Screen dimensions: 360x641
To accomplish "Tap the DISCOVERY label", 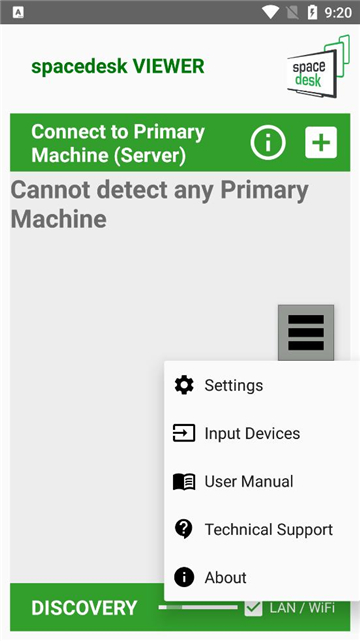I will pyautogui.click(x=84, y=608).
